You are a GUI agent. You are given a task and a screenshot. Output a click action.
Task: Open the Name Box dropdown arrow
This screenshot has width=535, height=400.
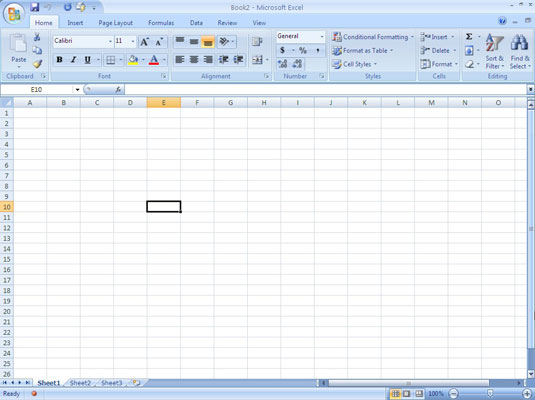[77, 90]
